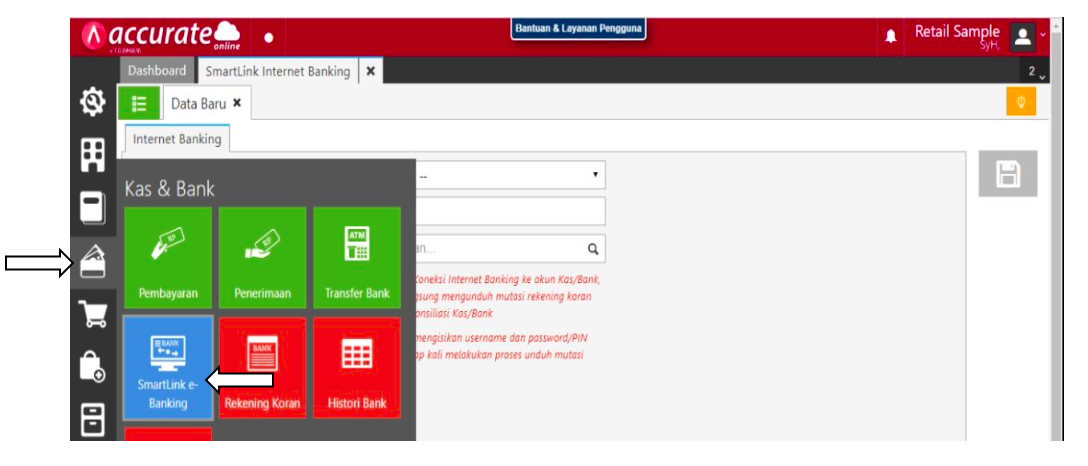
Task: Click the Kas & Bank panel heading
Action: tap(169, 188)
